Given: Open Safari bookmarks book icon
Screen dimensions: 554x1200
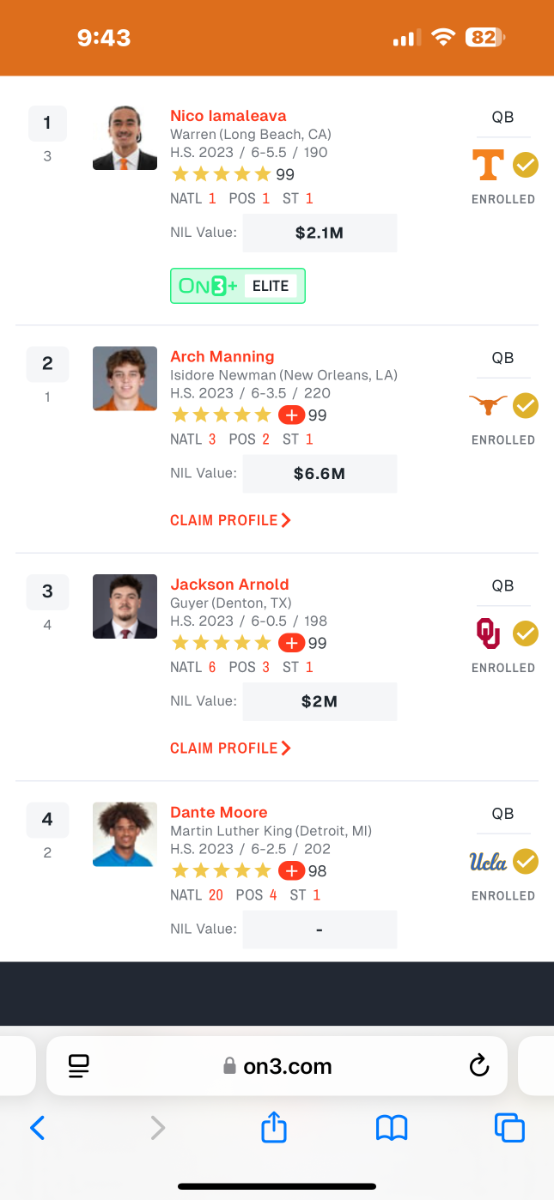Looking at the screenshot, I should pos(392,1128).
